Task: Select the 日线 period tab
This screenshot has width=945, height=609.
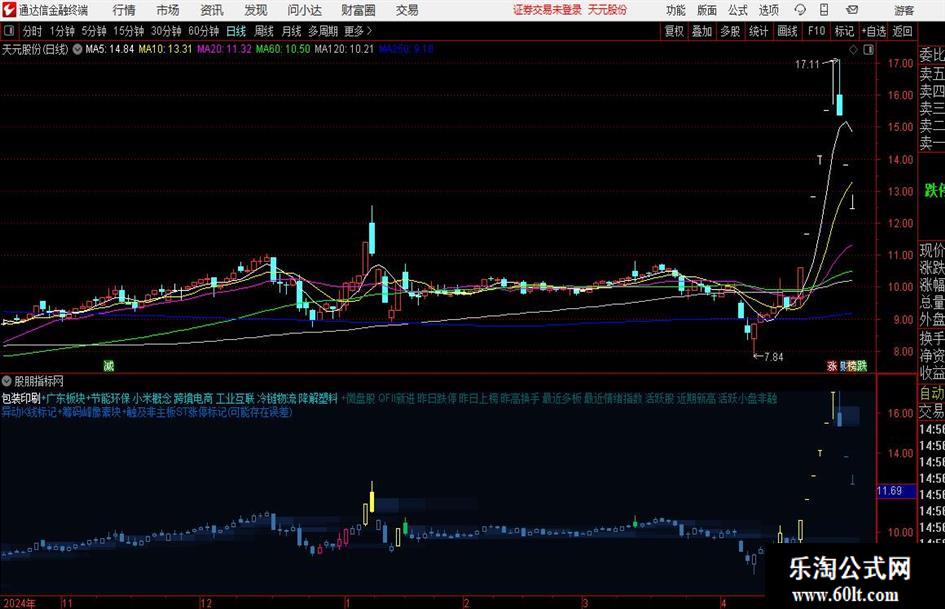Action: 236,31
